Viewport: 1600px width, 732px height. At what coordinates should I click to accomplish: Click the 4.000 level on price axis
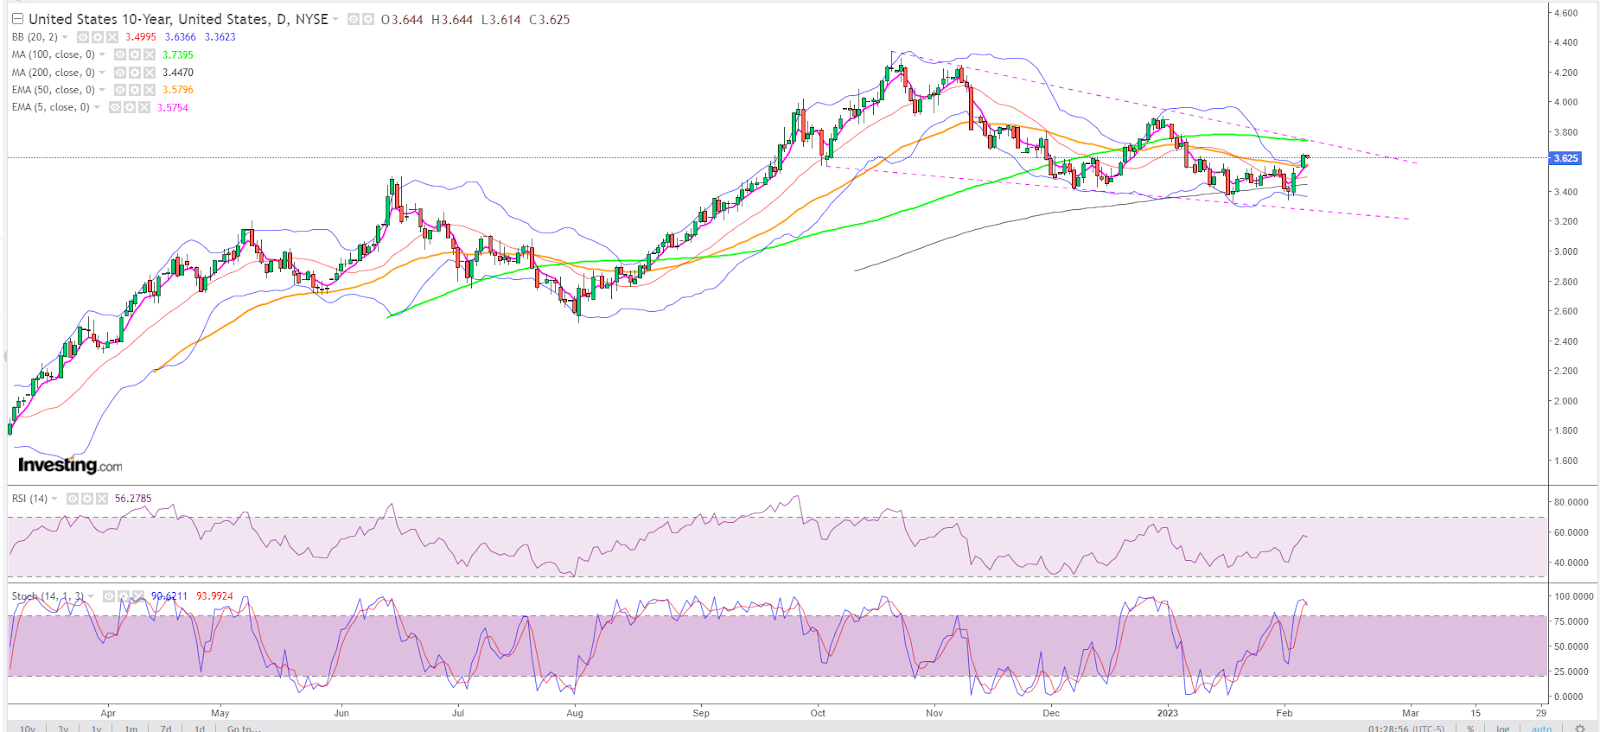[1565, 102]
